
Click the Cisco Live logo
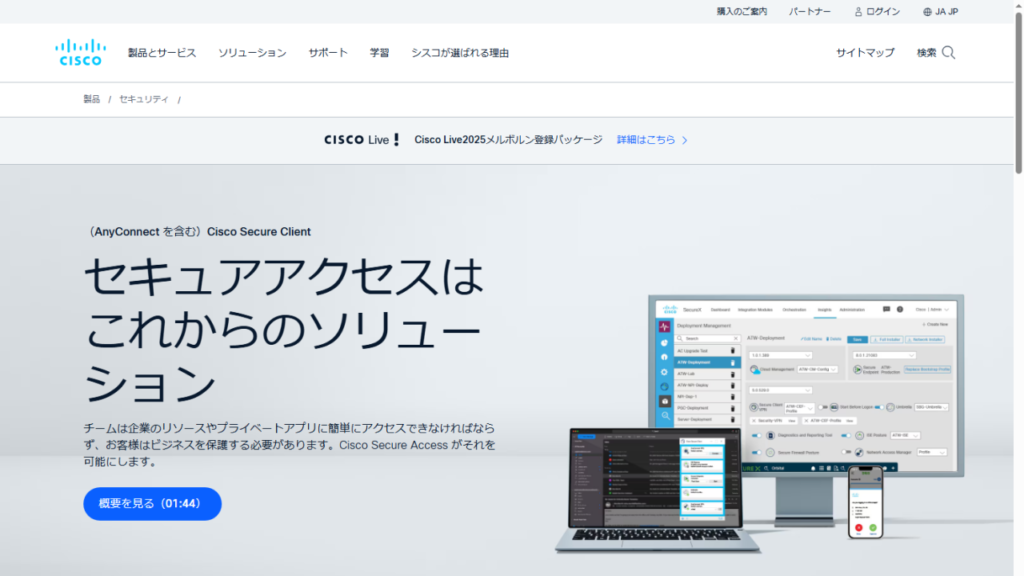(361, 140)
